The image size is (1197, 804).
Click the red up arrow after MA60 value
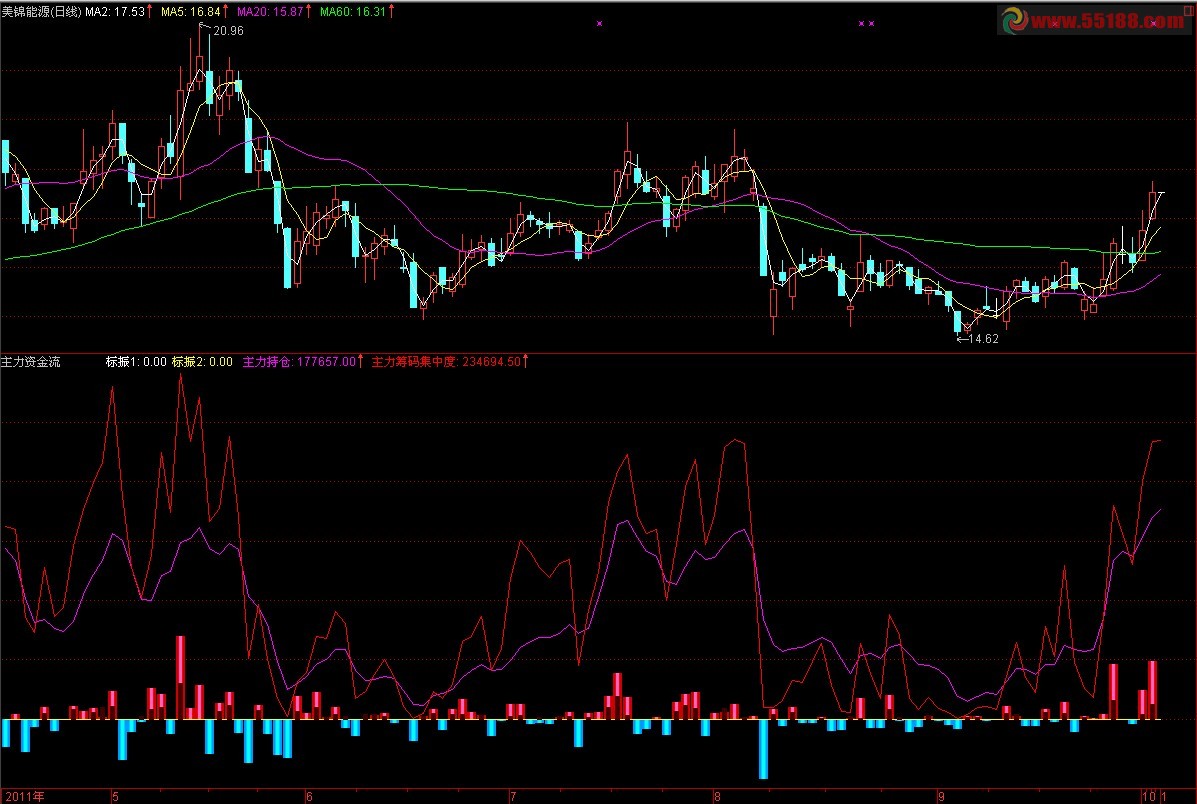(x=390, y=12)
